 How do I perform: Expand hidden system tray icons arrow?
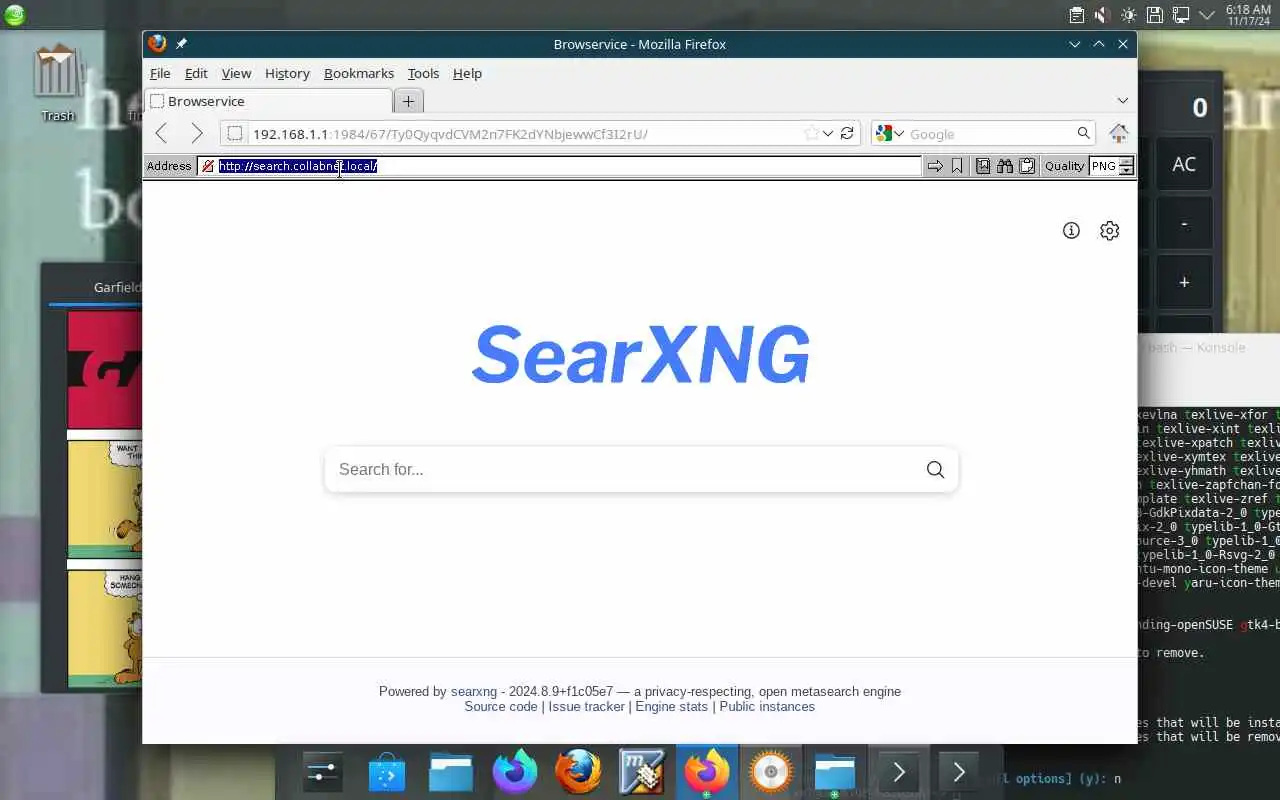(x=1207, y=14)
